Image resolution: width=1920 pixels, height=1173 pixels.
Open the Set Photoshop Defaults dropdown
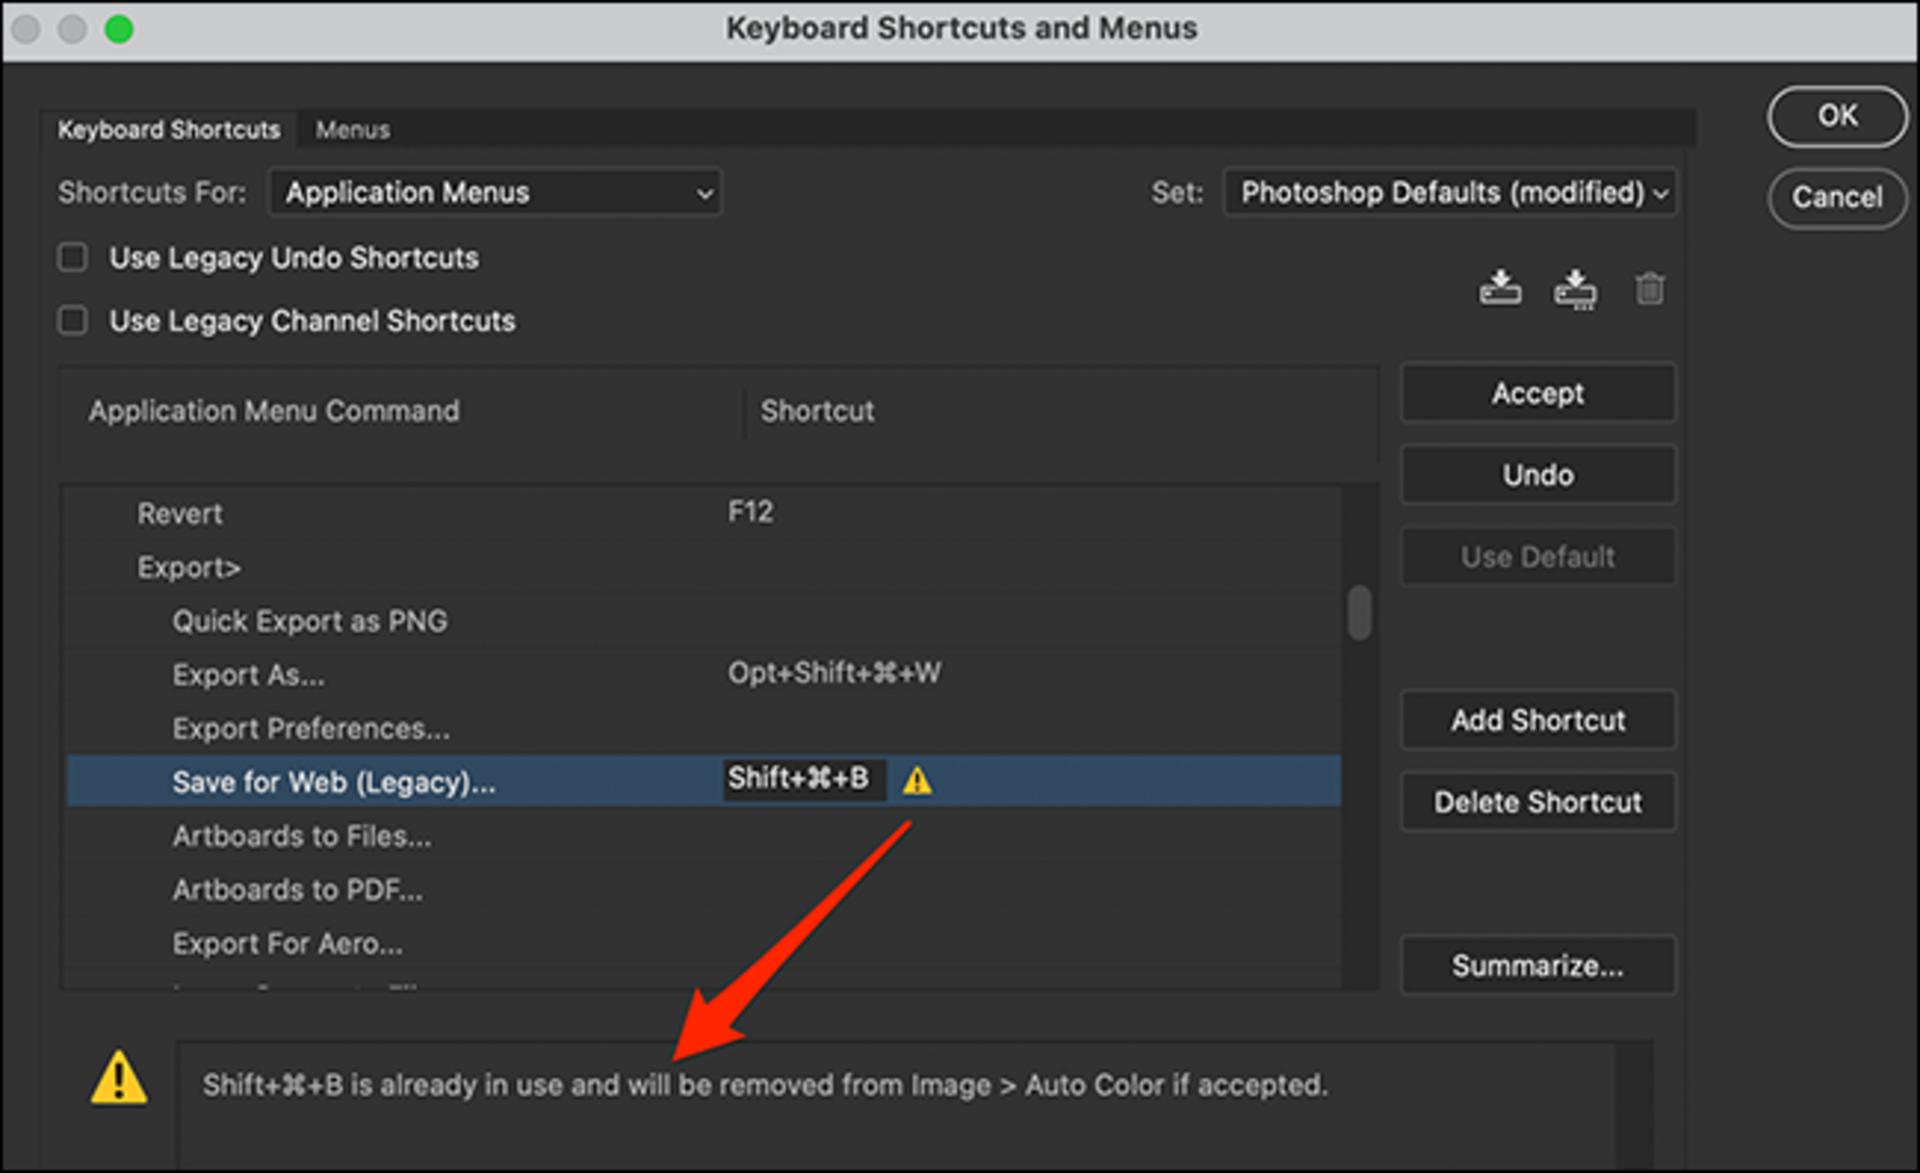(1450, 192)
